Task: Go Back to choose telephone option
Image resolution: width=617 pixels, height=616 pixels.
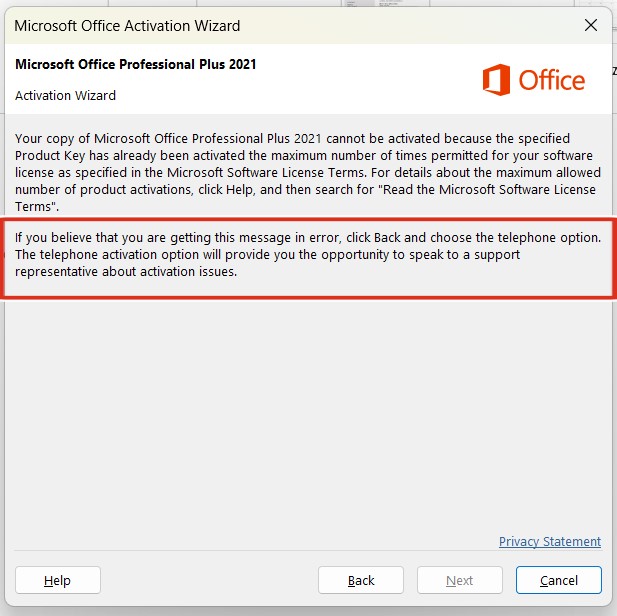Action: pyautogui.click(x=361, y=580)
